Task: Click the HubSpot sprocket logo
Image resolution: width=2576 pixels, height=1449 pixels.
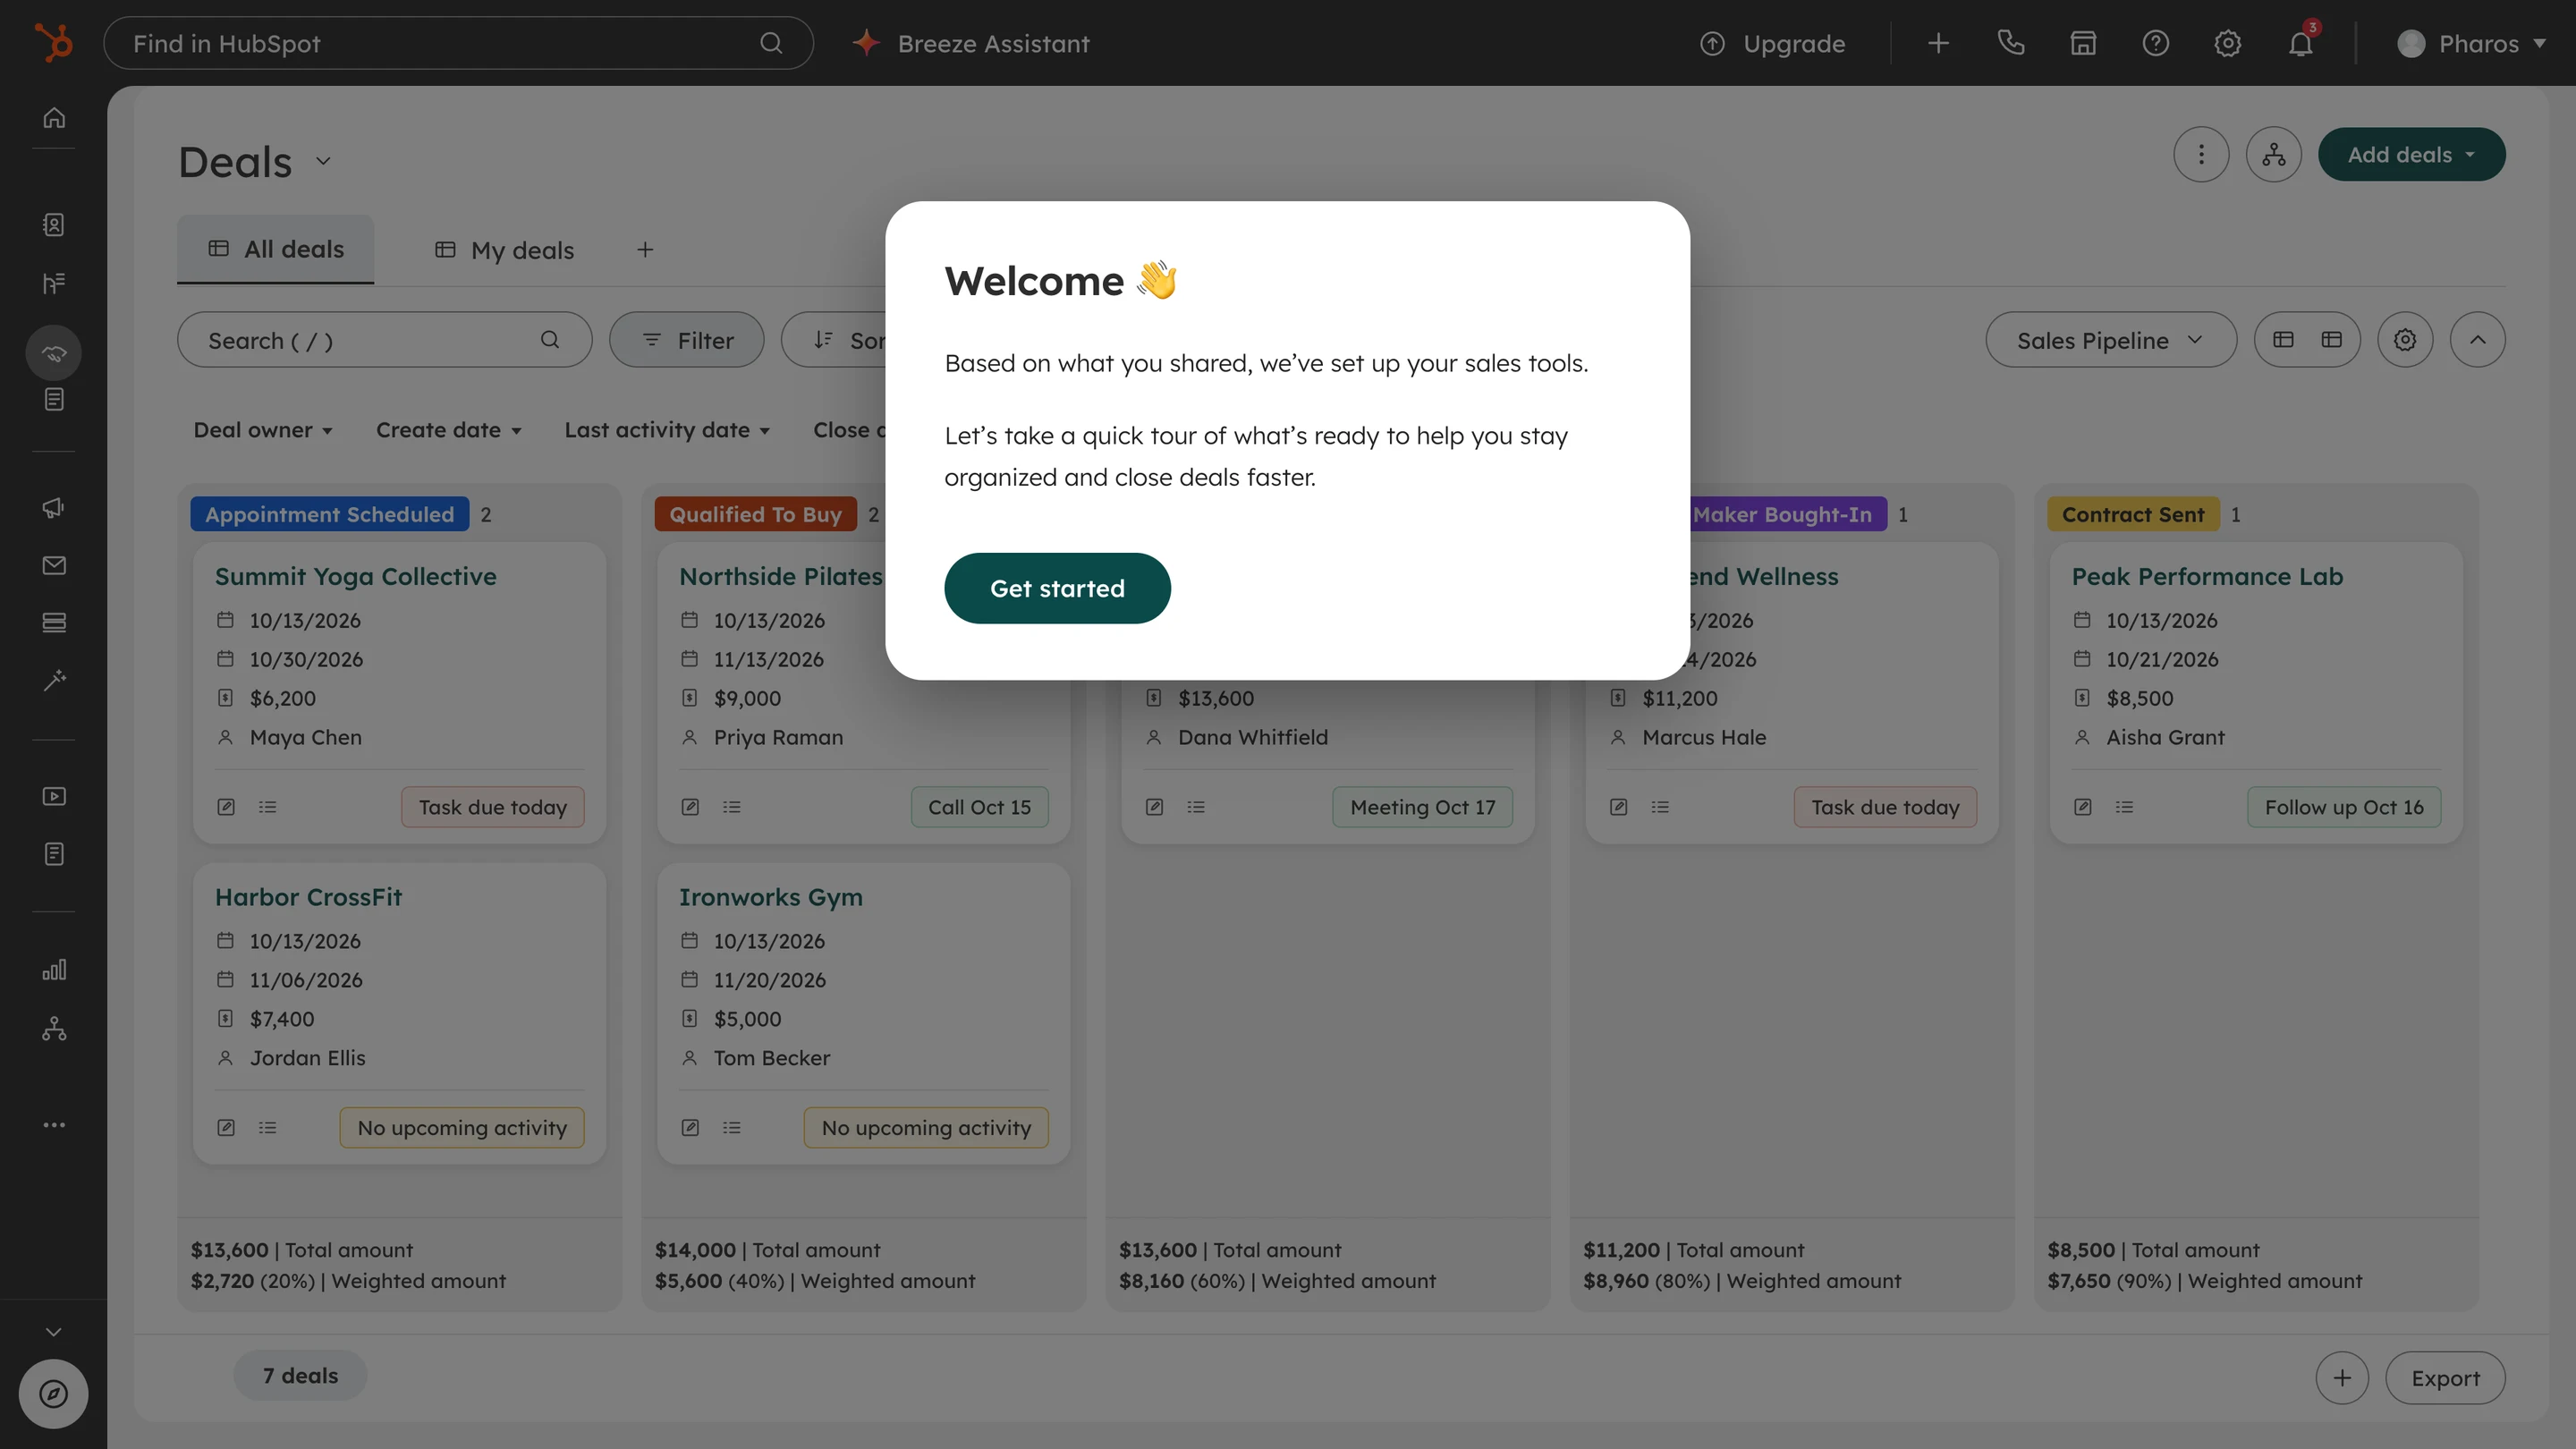Action: click(54, 43)
